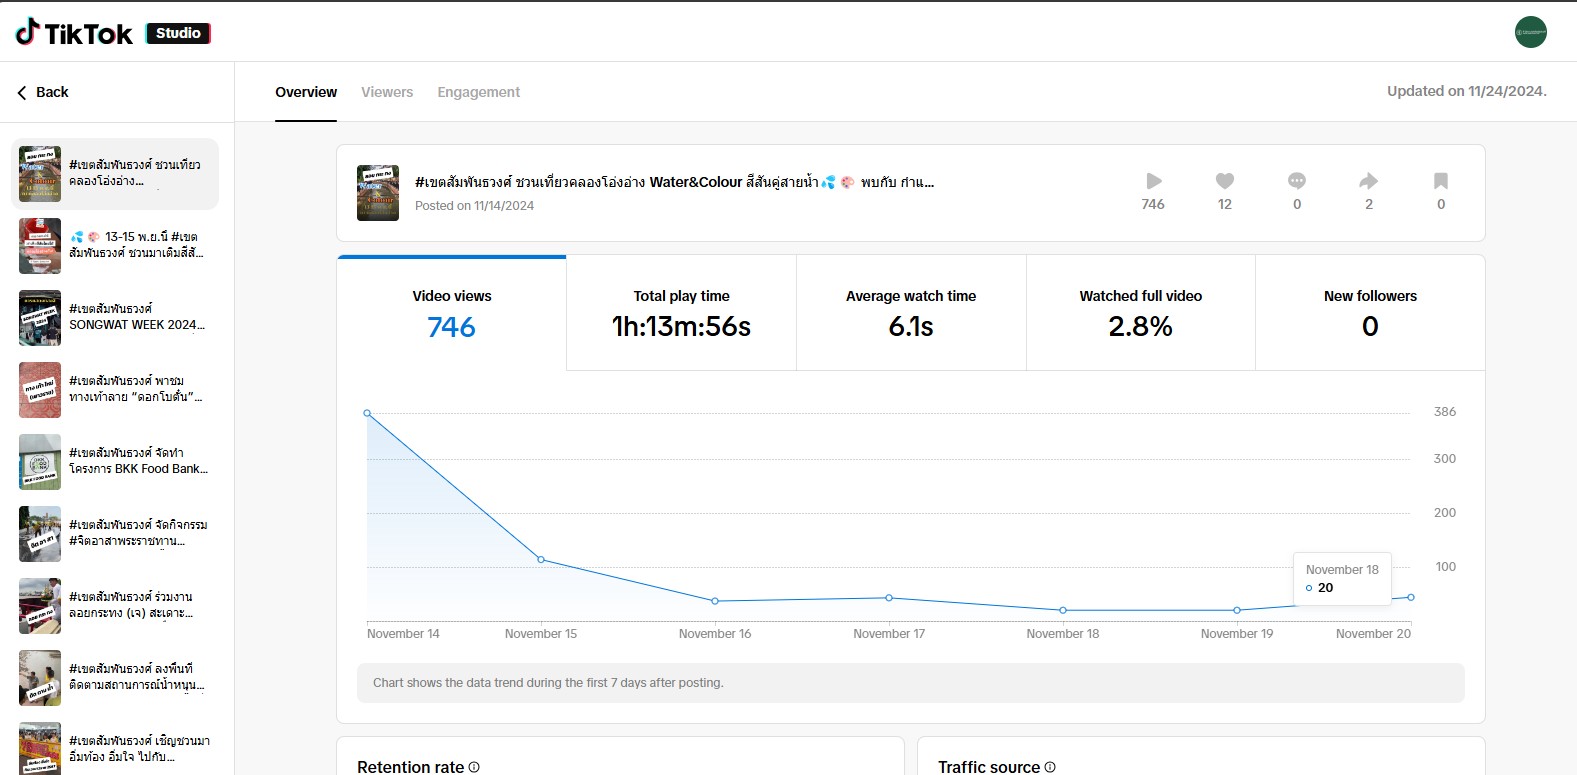Click the TikTok Studio logo
Screen dimensions: 1577x775
coord(112,33)
